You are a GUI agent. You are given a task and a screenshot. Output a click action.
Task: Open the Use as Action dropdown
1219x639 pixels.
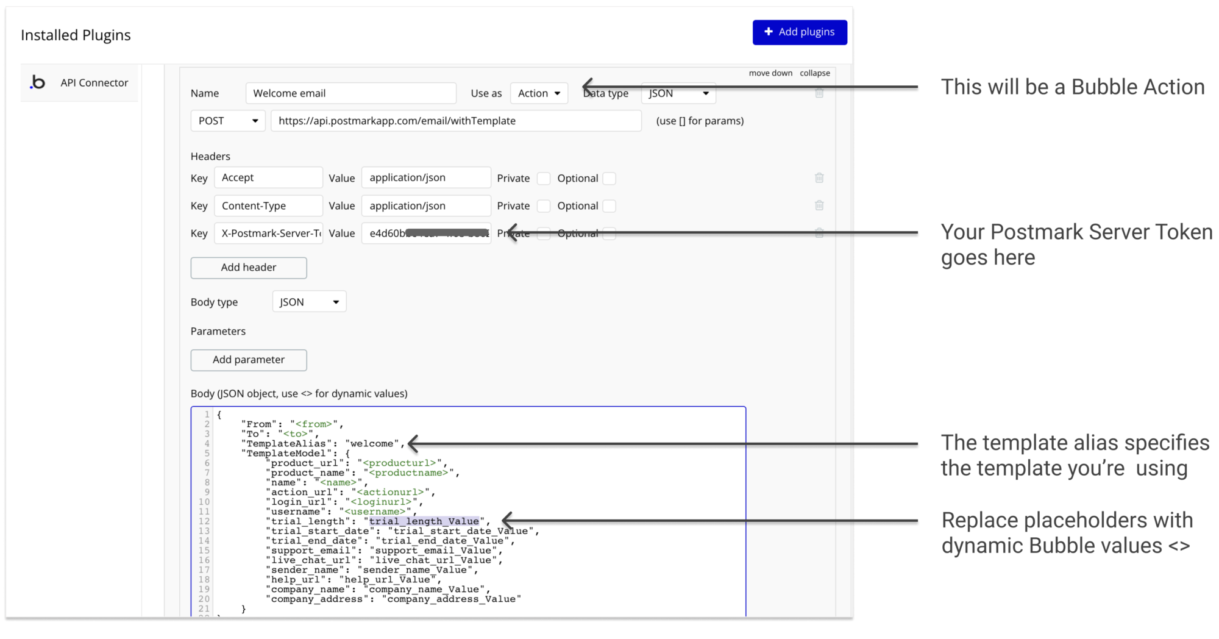538,92
